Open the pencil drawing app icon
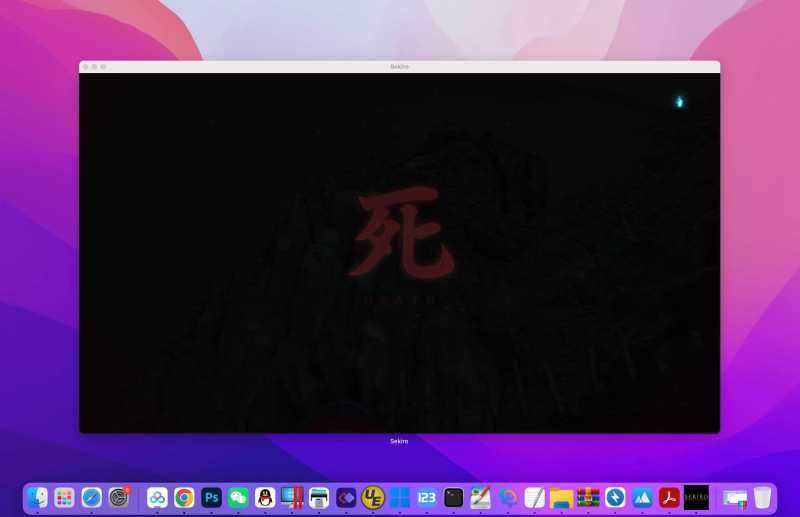Screen dimensions: 800x517 click(x=481, y=498)
